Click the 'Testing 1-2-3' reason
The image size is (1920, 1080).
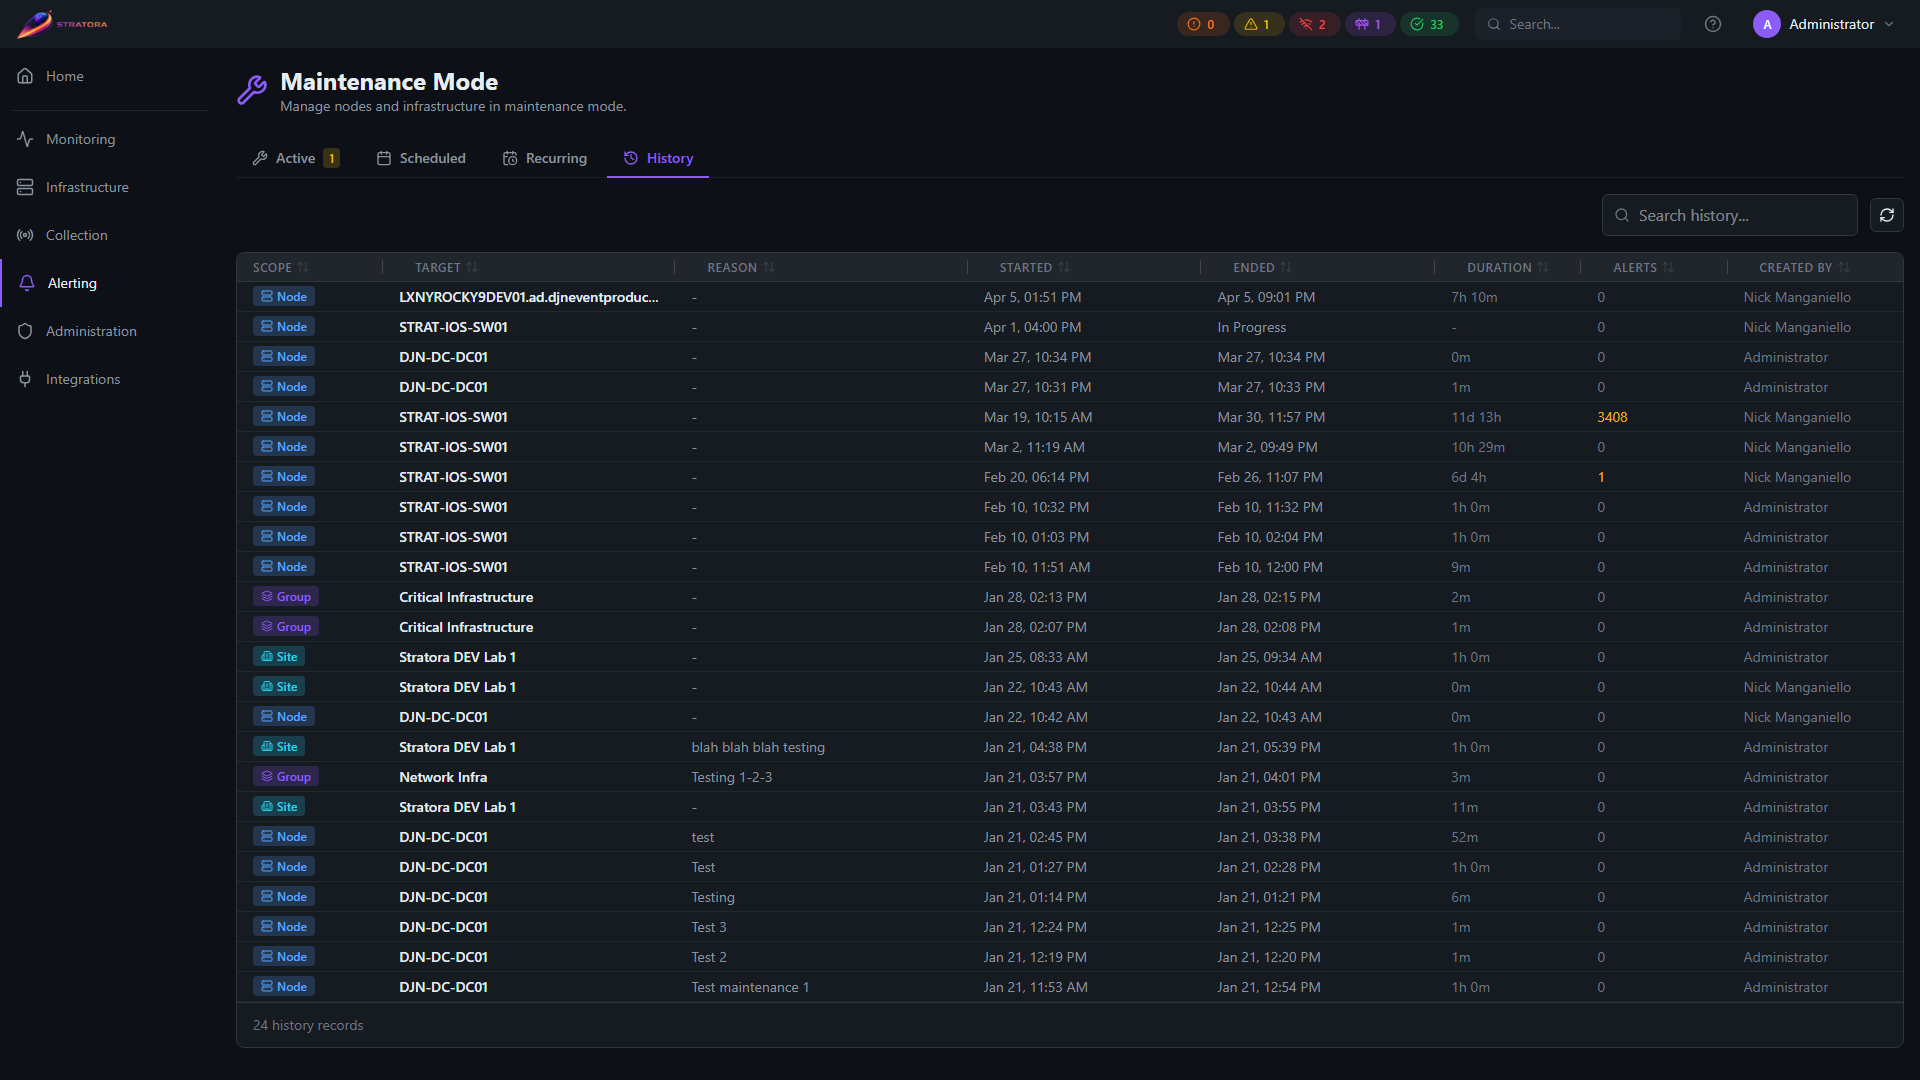coord(731,777)
